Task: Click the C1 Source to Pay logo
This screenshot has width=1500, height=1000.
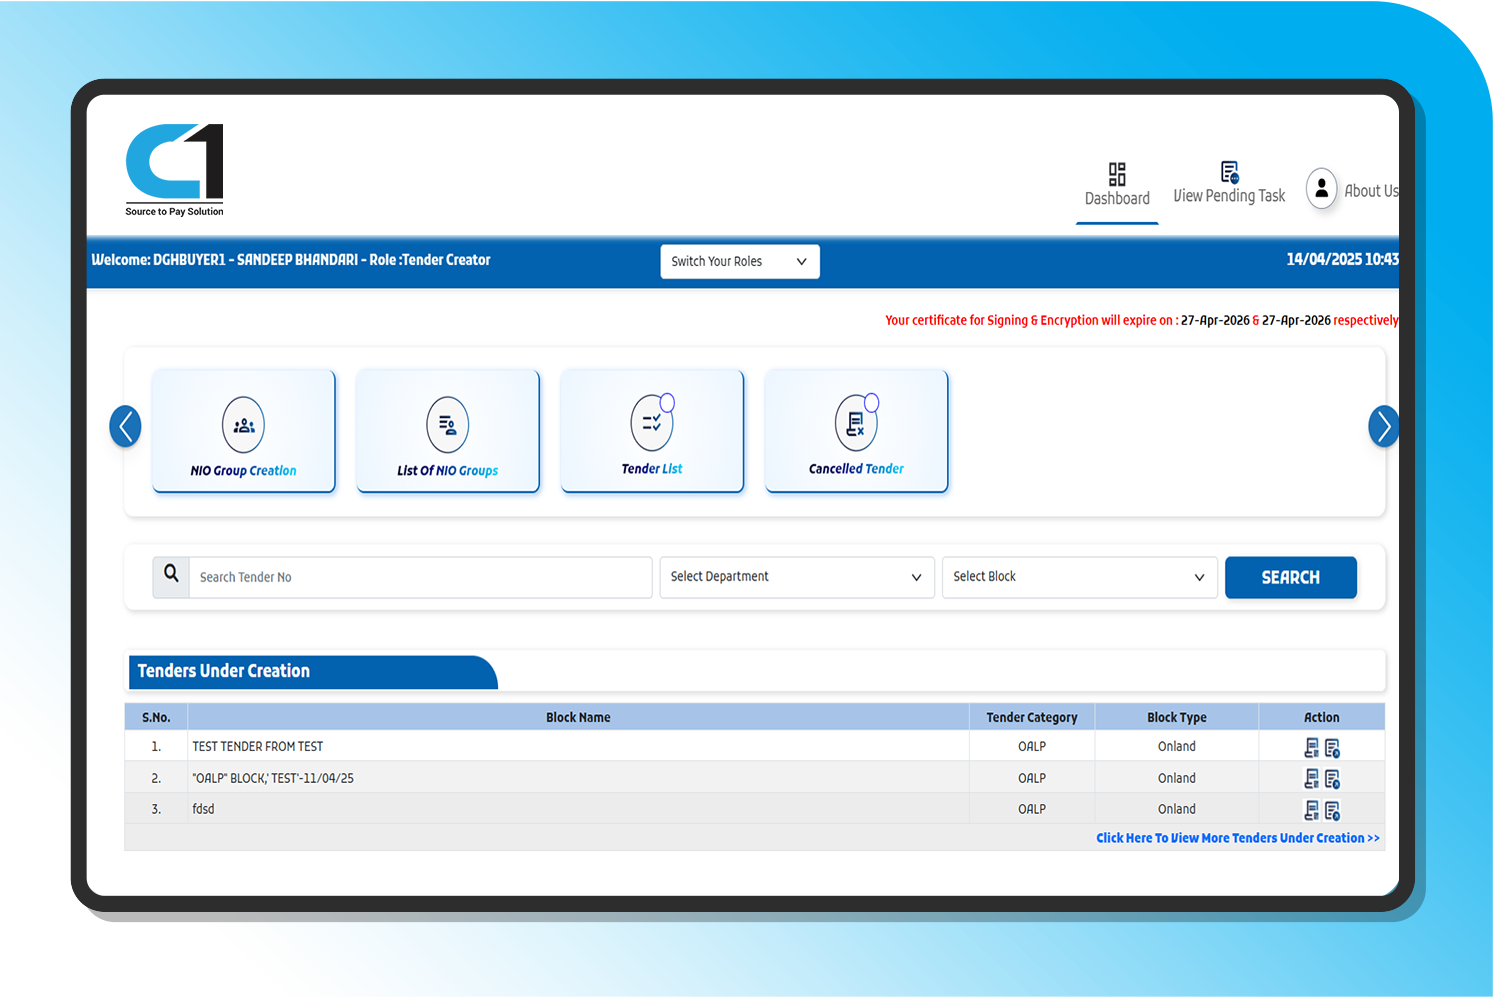Action: point(175,169)
